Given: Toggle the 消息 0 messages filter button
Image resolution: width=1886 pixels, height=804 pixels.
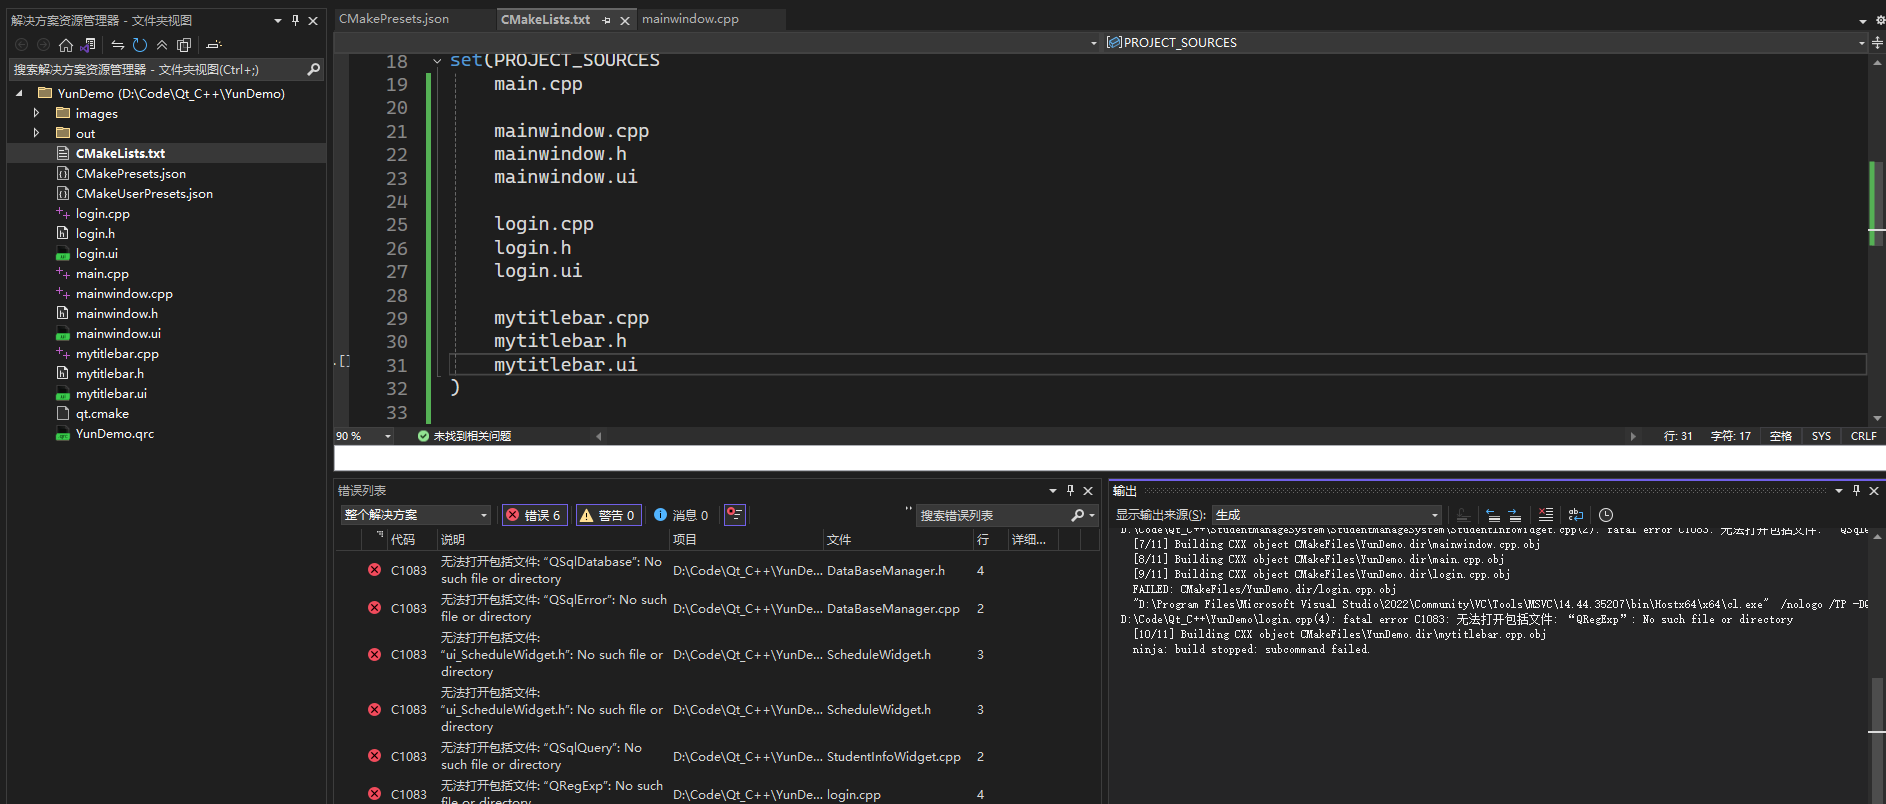Looking at the screenshot, I should click(681, 515).
